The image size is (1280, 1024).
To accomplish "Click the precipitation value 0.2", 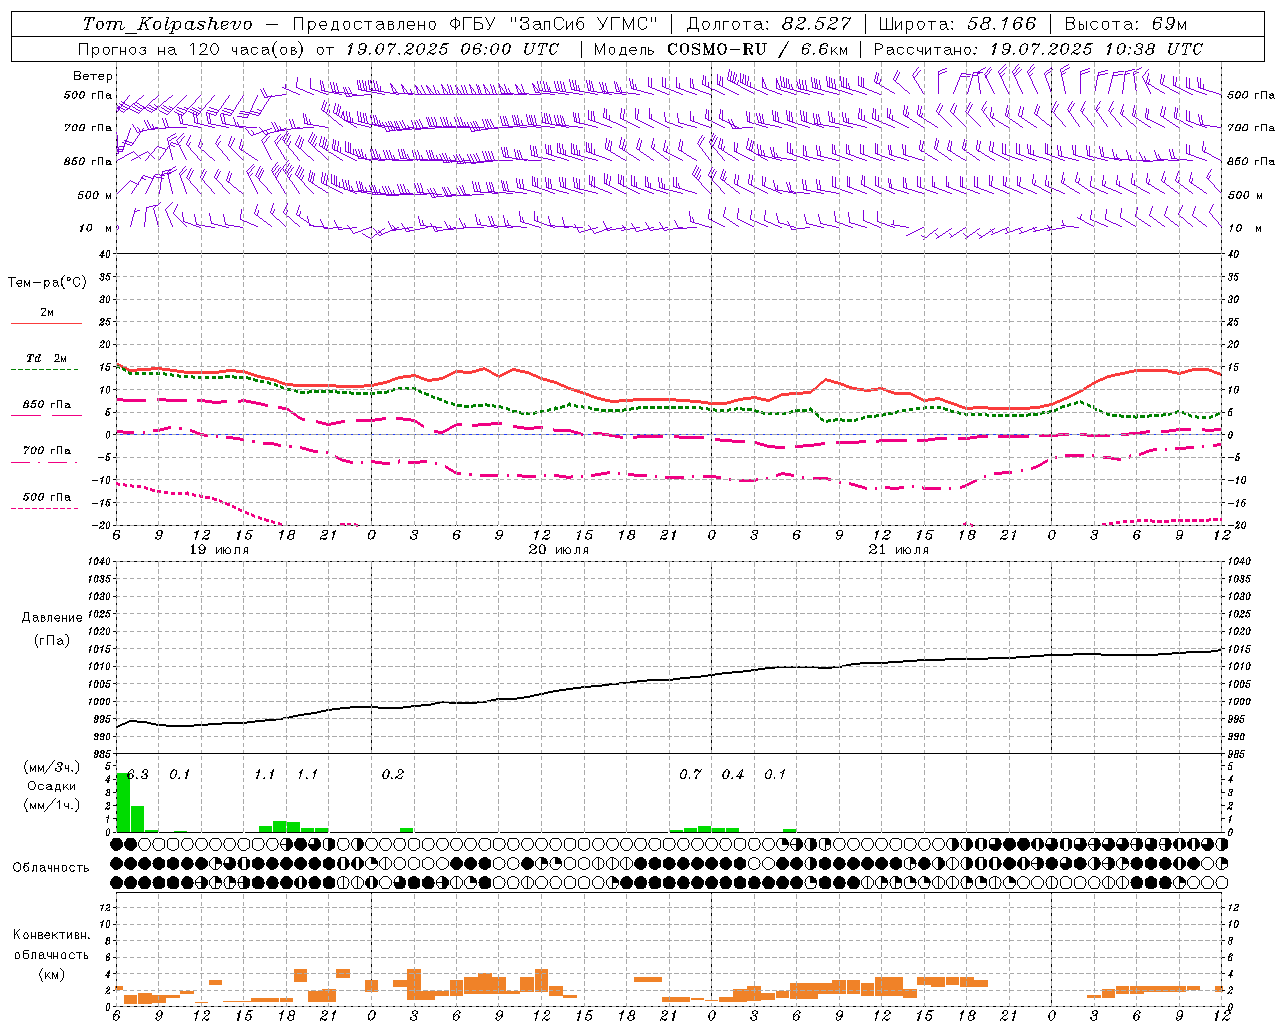I will click(393, 774).
